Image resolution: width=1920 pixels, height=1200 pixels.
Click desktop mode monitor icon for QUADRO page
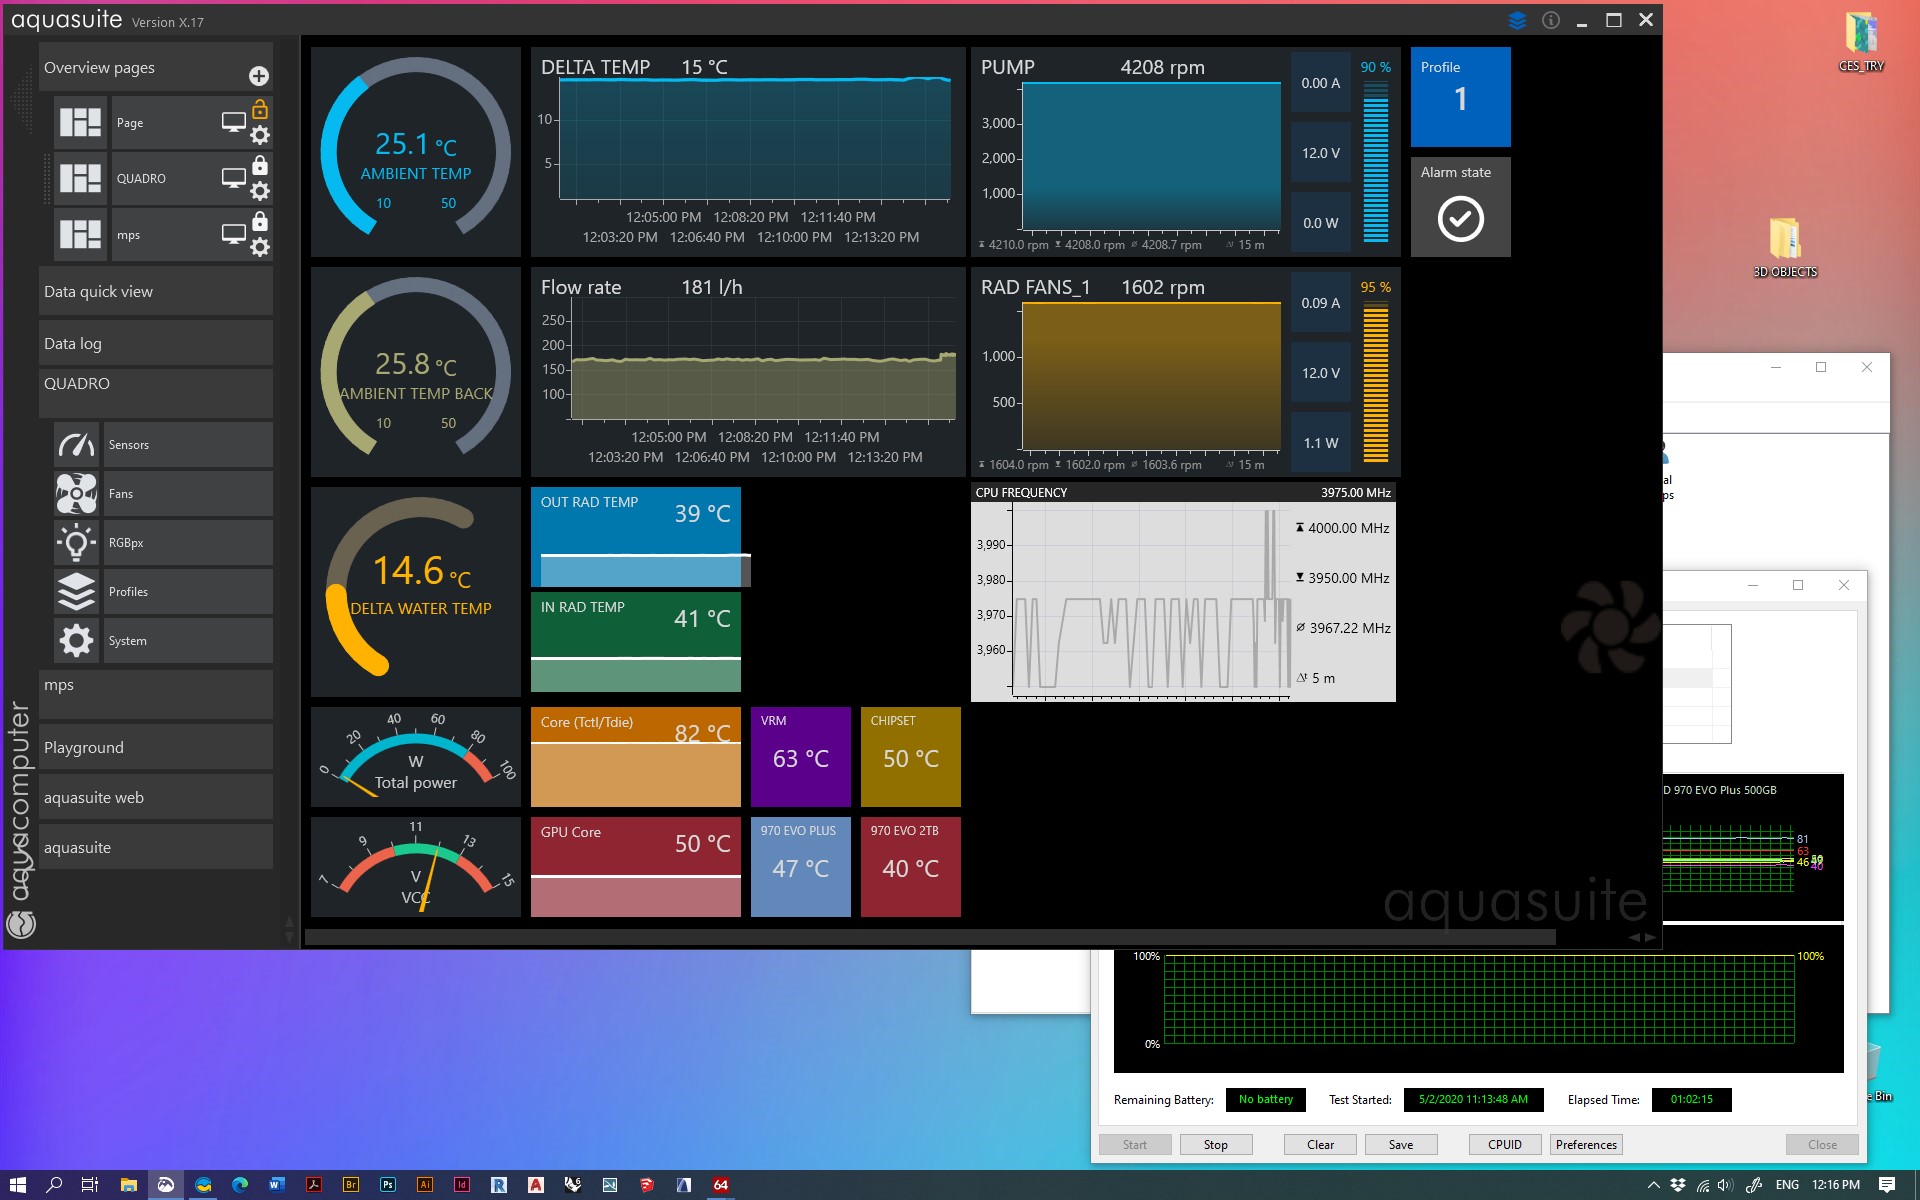coord(233,178)
